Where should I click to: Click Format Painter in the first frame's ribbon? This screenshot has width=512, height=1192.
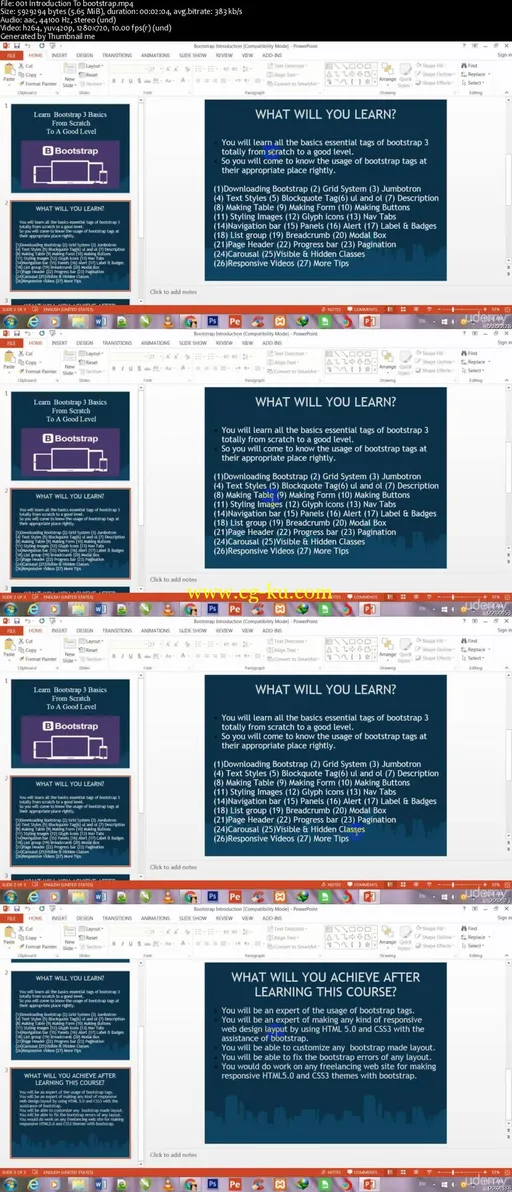click(37, 84)
